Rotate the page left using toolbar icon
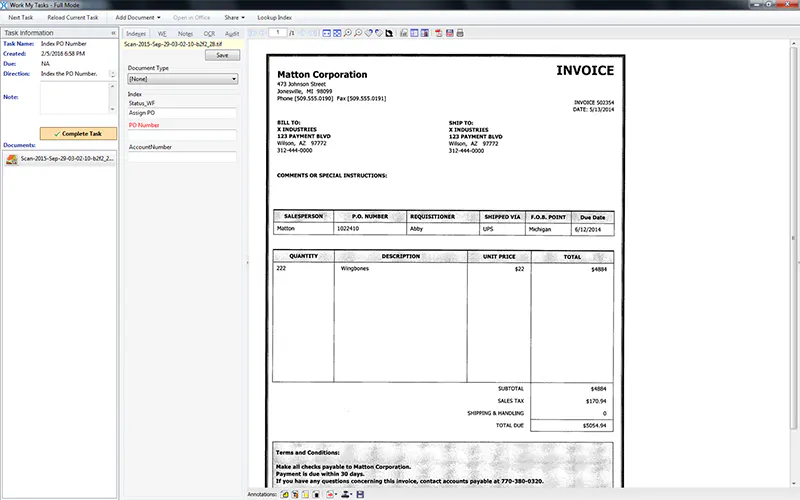800x500 pixels. pos(368,33)
